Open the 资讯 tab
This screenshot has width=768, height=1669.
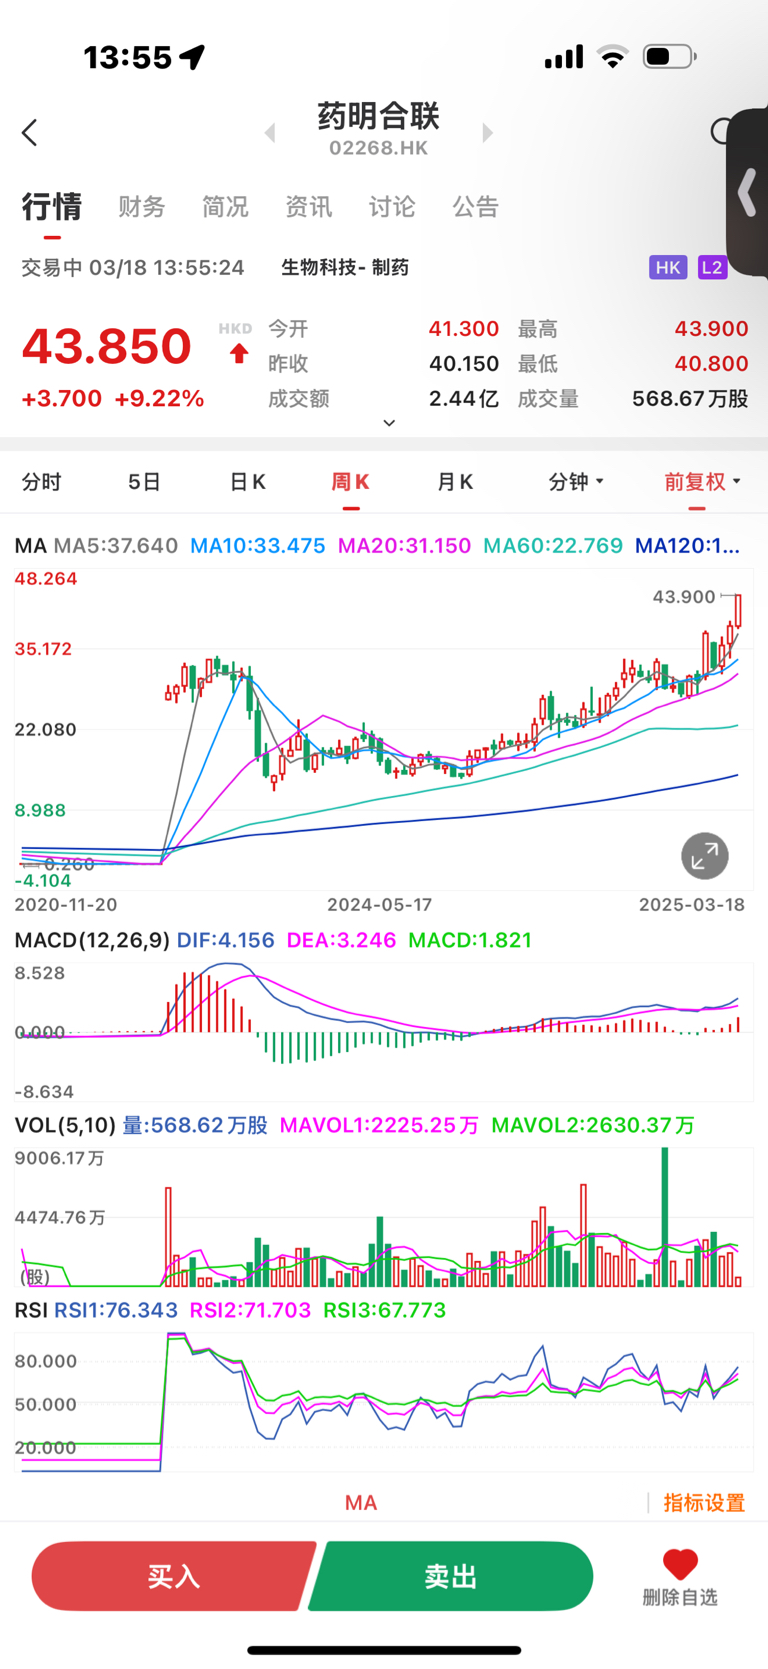click(x=308, y=207)
